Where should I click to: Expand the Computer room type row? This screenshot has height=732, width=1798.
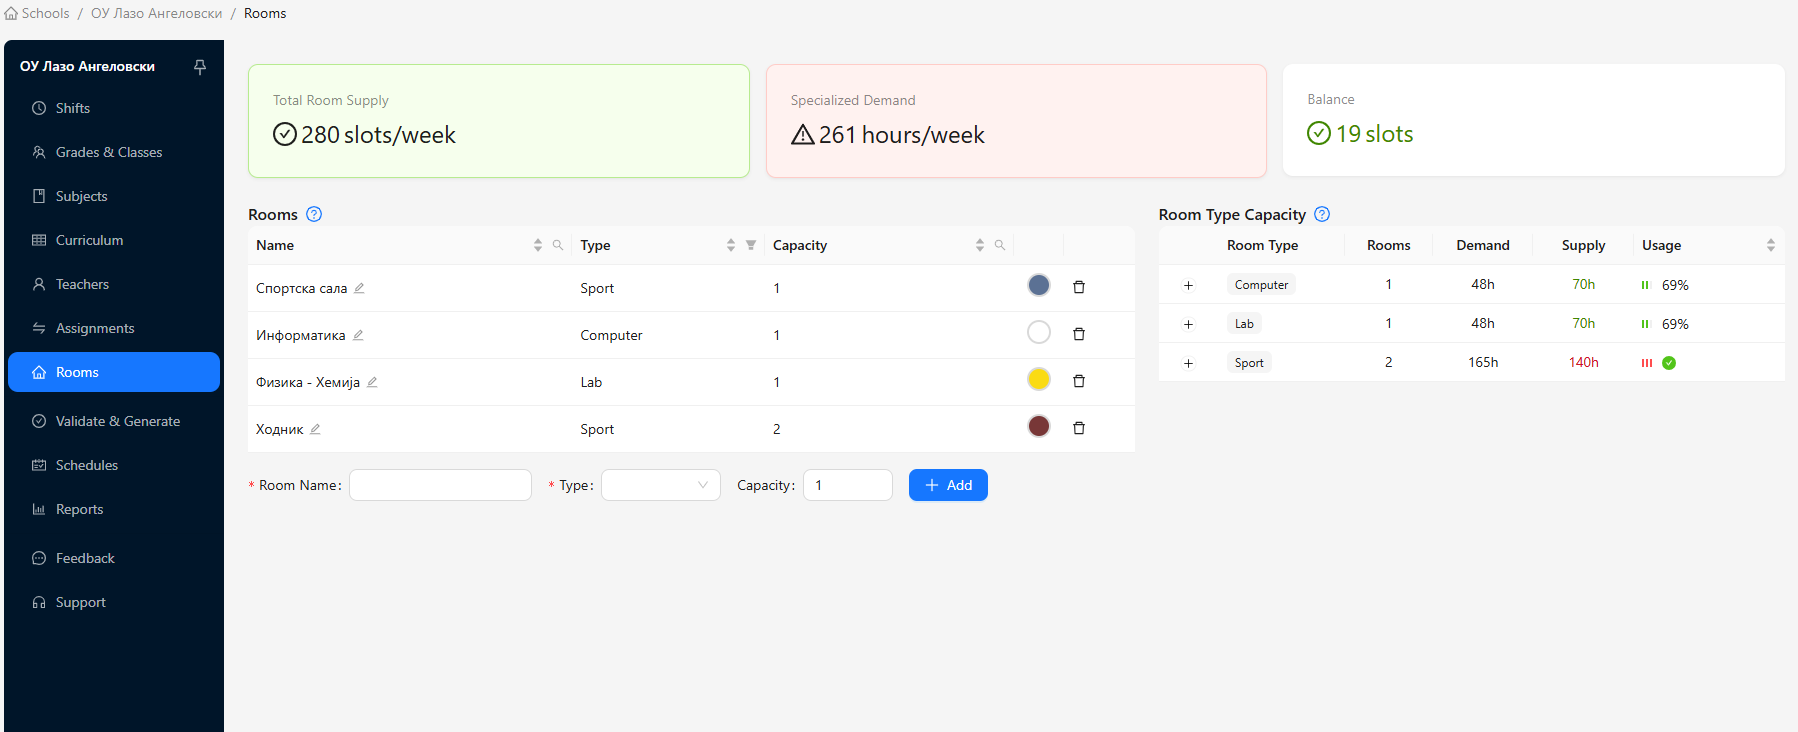point(1188,285)
